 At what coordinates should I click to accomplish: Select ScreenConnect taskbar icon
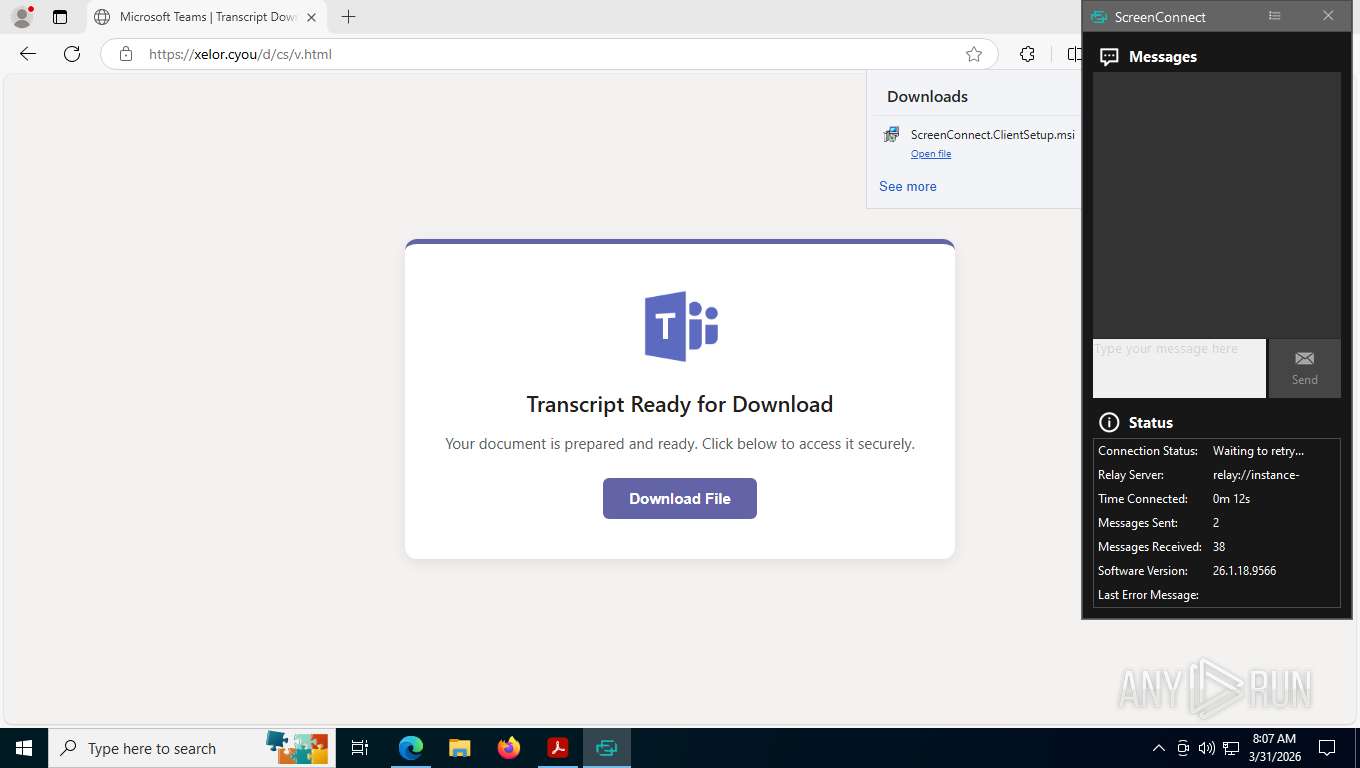point(607,748)
